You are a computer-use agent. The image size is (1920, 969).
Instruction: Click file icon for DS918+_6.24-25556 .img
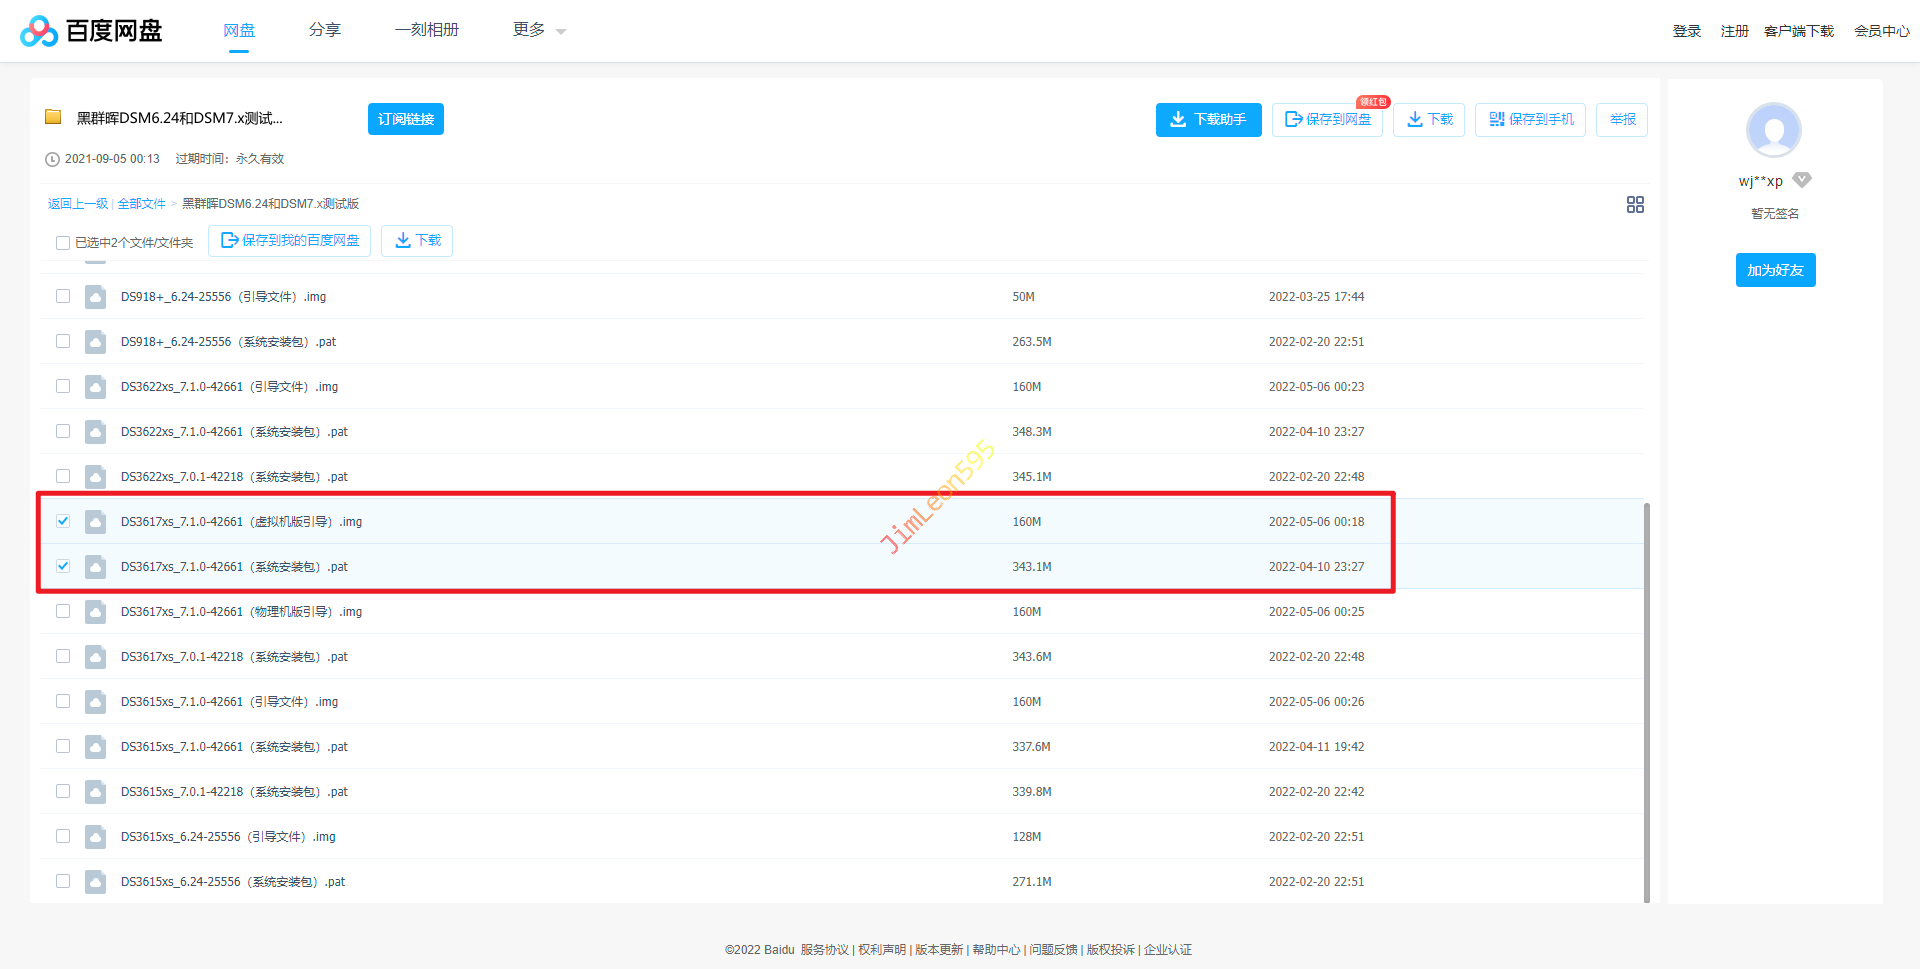point(95,297)
